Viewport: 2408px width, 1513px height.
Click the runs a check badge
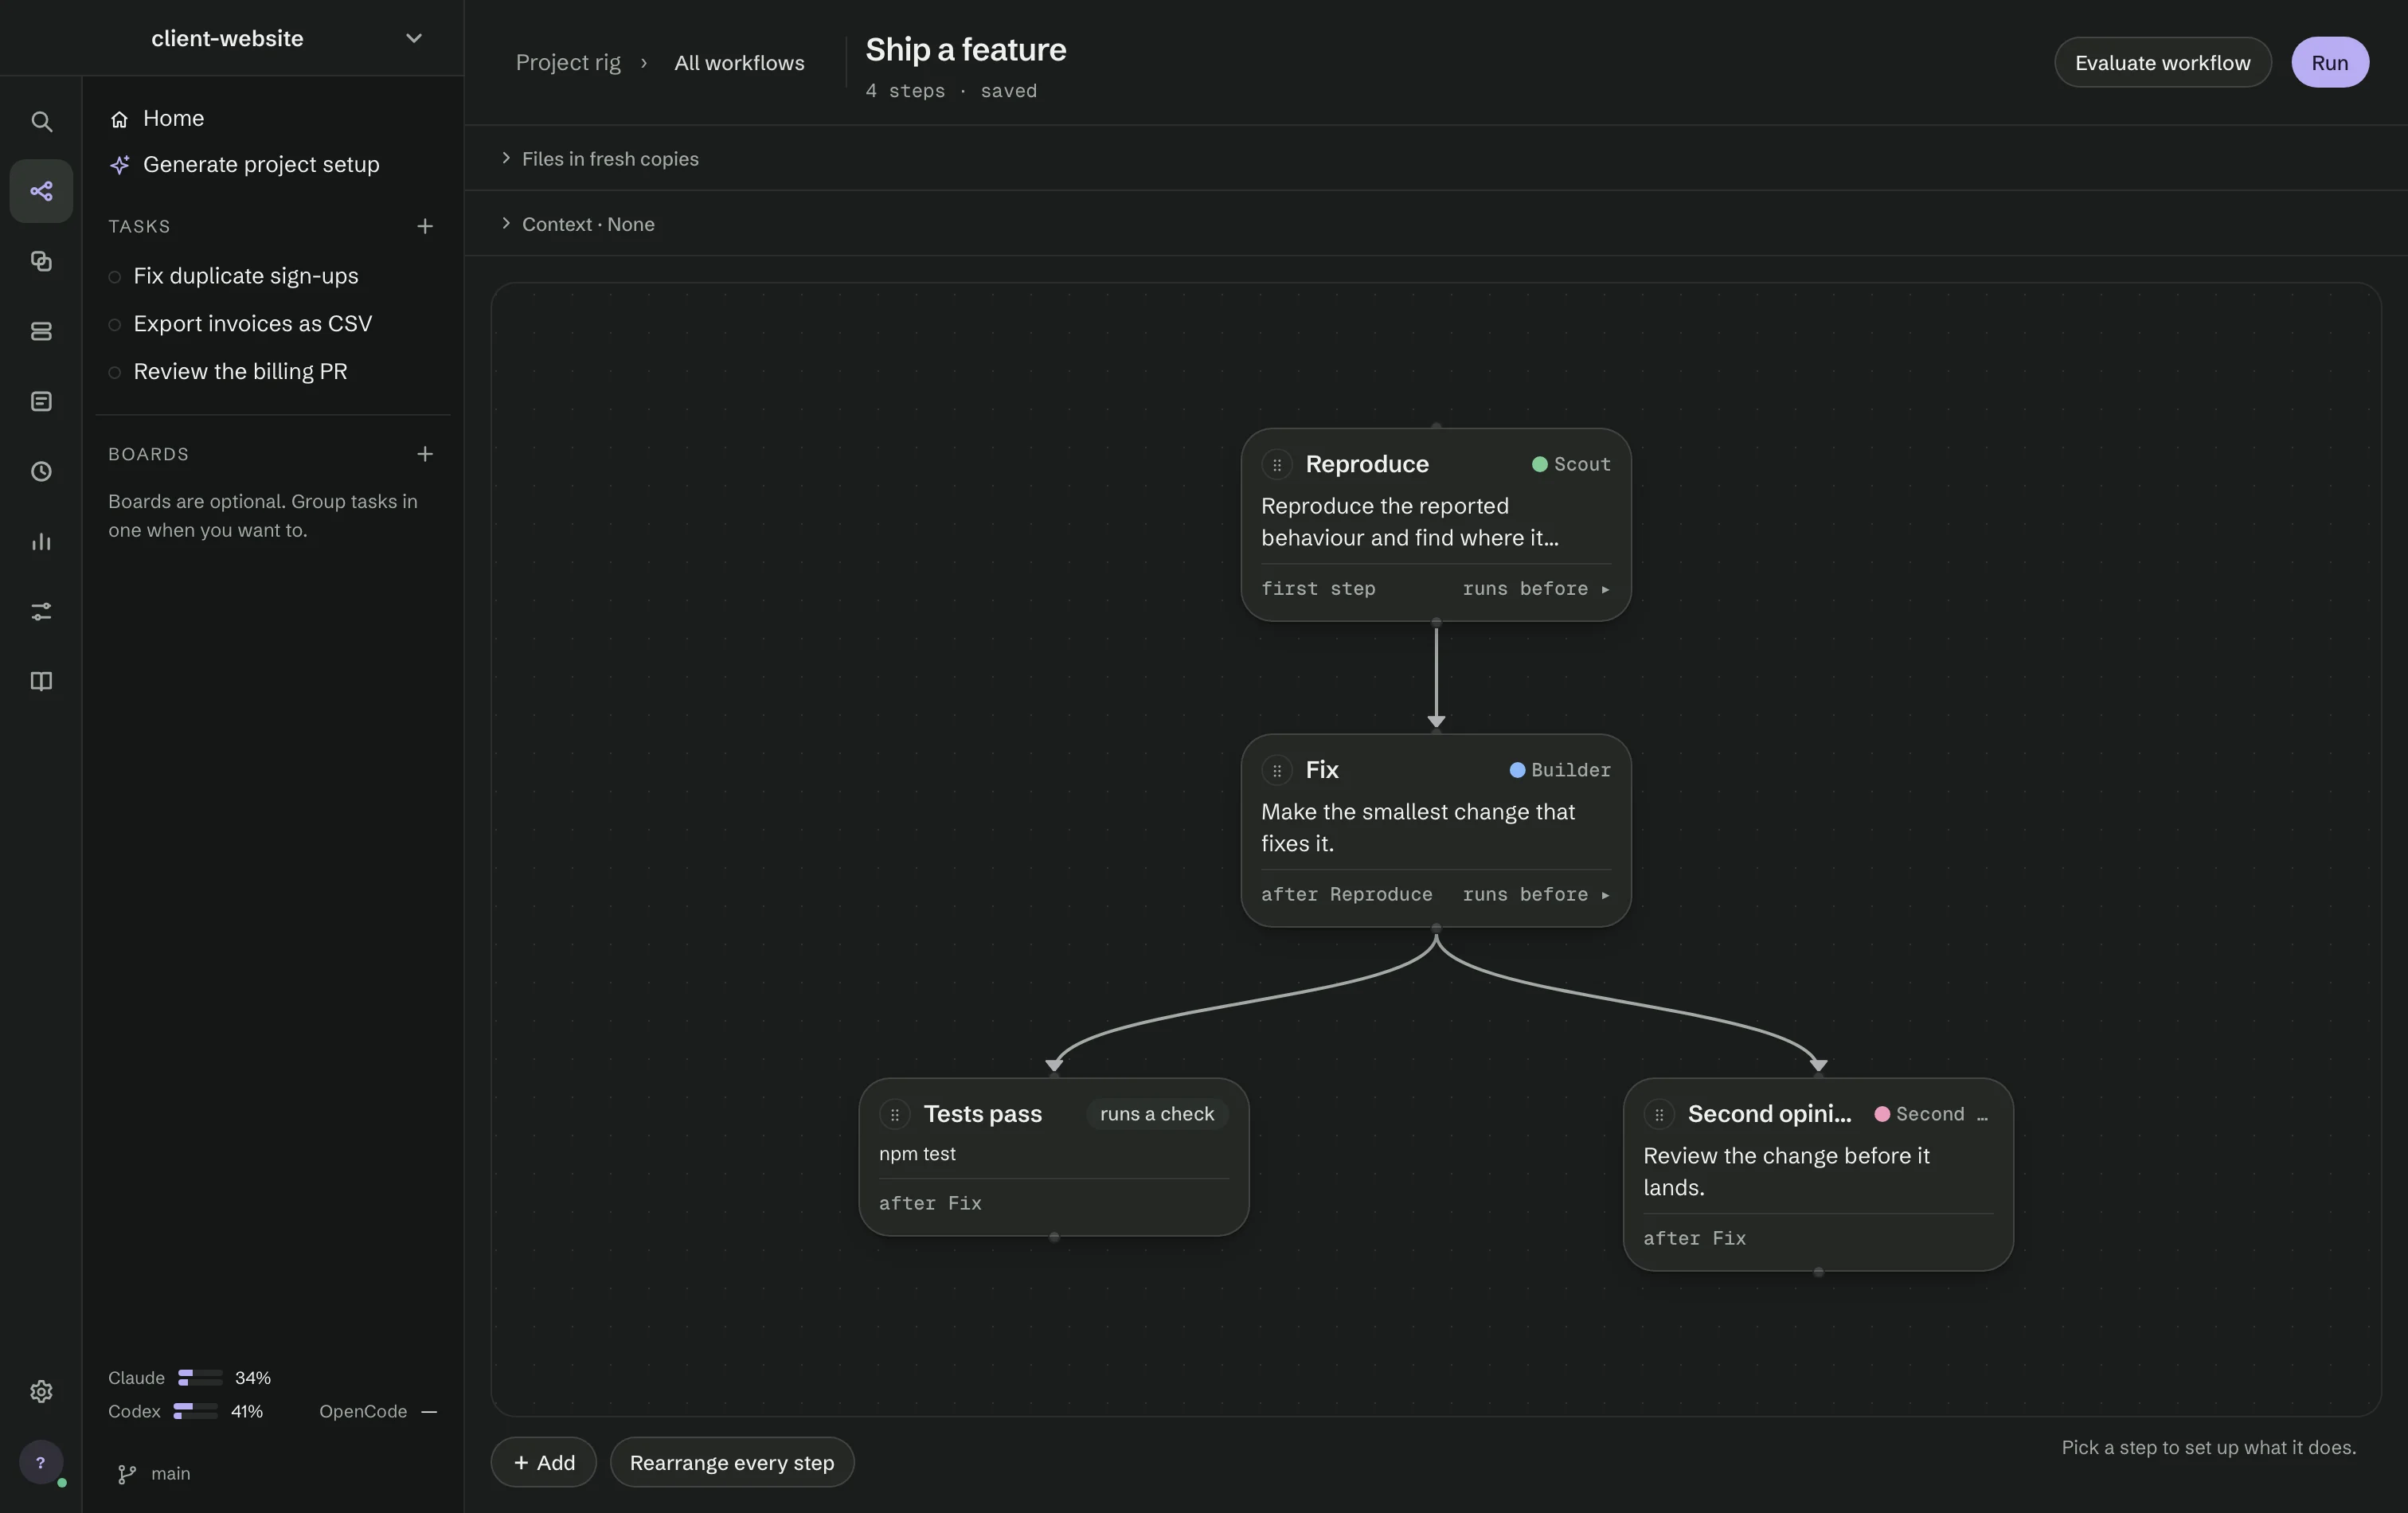1157,1114
